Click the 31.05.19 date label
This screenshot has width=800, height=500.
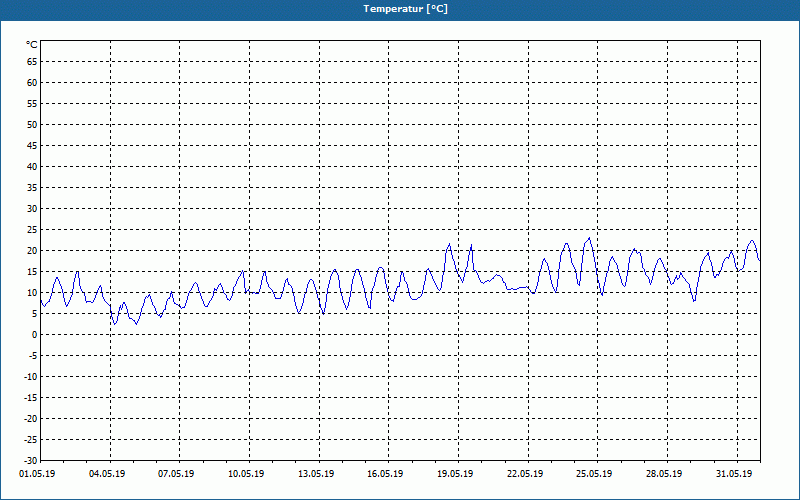click(x=734, y=474)
